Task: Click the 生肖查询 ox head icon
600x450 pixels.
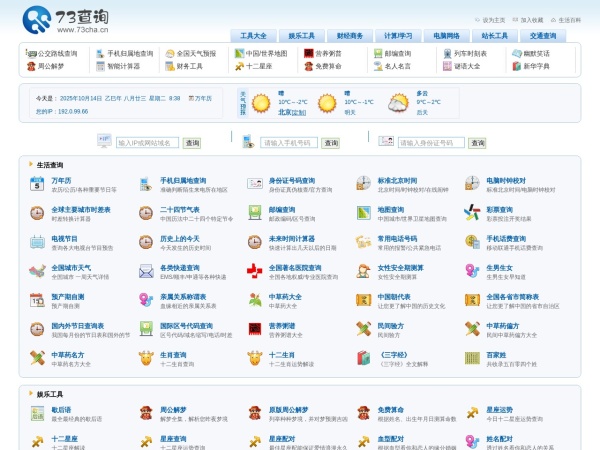Action: [146, 358]
